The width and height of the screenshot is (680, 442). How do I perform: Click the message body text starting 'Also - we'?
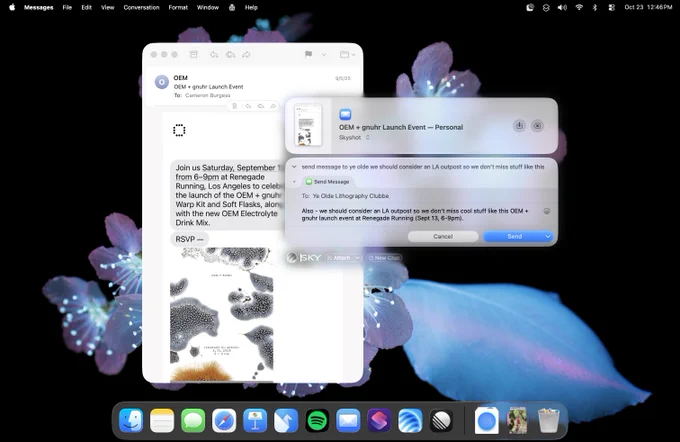(415, 214)
